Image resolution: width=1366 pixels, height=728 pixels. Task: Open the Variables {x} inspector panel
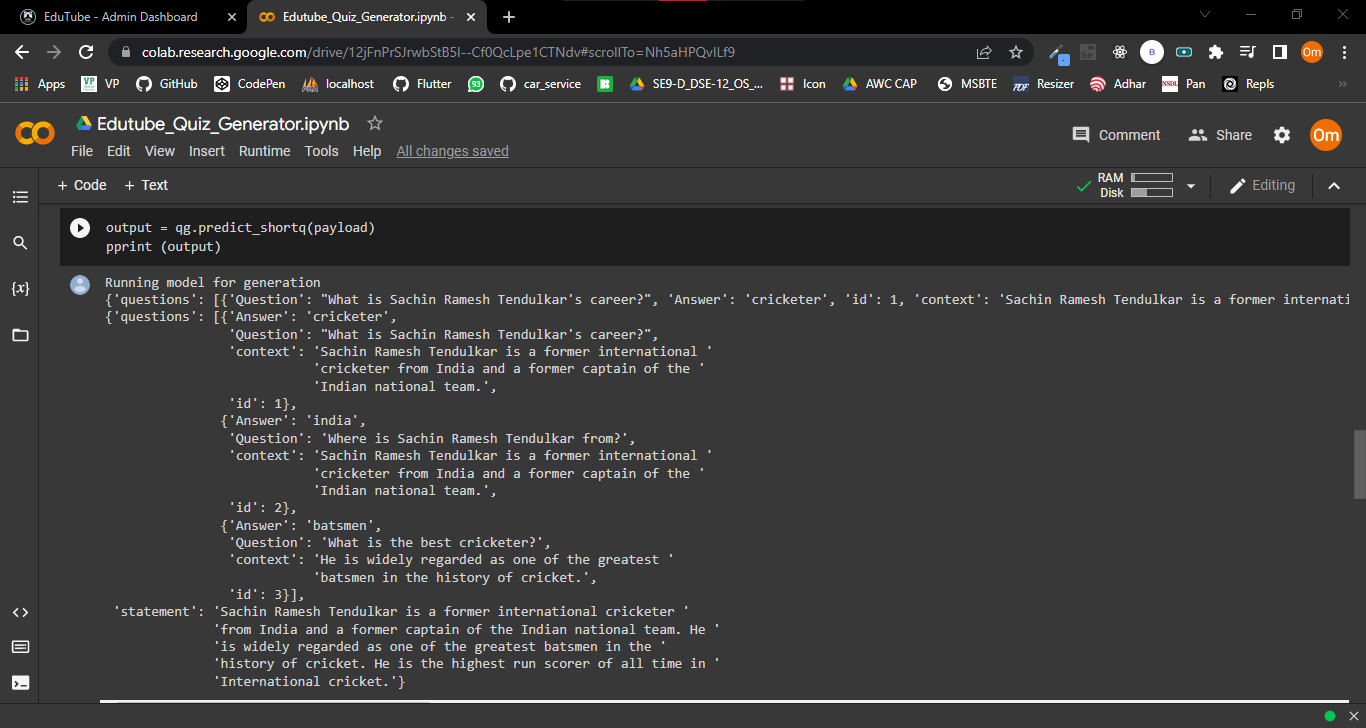20,289
